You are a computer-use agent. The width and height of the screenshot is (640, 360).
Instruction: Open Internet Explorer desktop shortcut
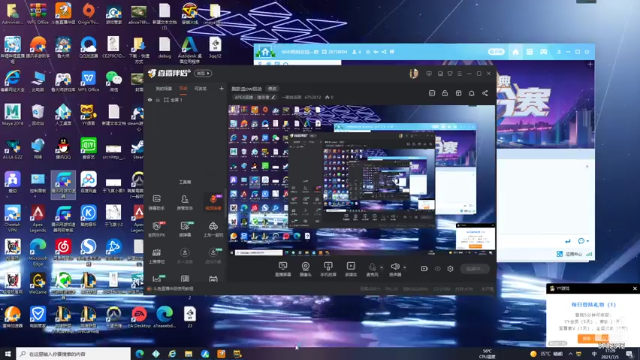[12, 80]
